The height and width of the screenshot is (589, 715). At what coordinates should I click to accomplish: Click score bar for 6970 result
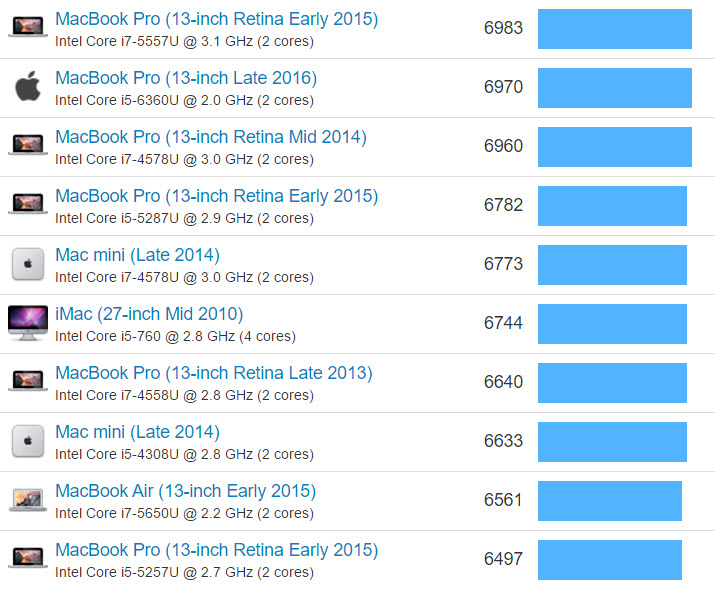pyautogui.click(x=615, y=88)
